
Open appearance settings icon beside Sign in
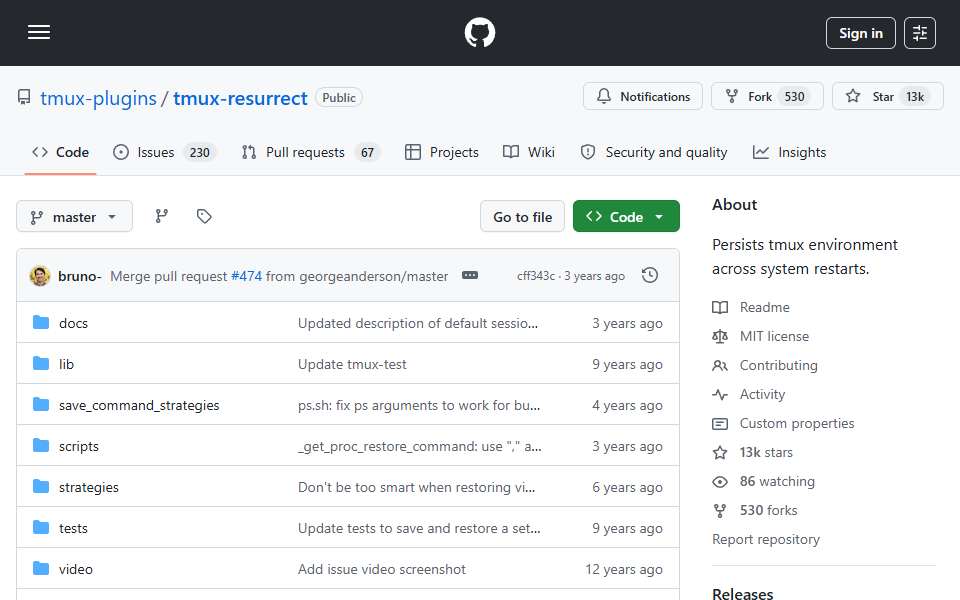(920, 33)
